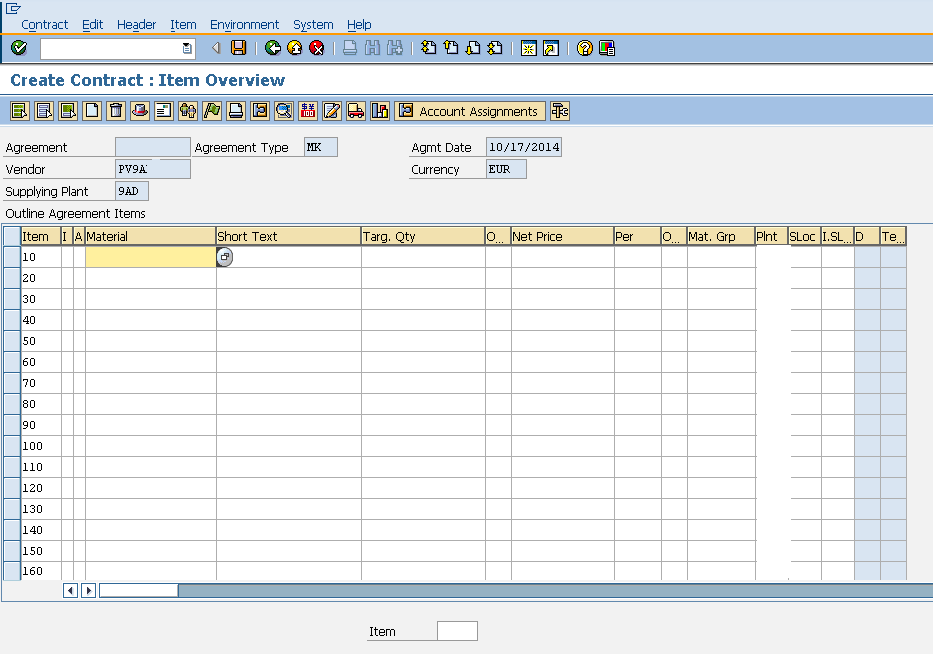The width and height of the screenshot is (933, 654).
Task: Click the Currency value EUR
Action: pos(506,169)
